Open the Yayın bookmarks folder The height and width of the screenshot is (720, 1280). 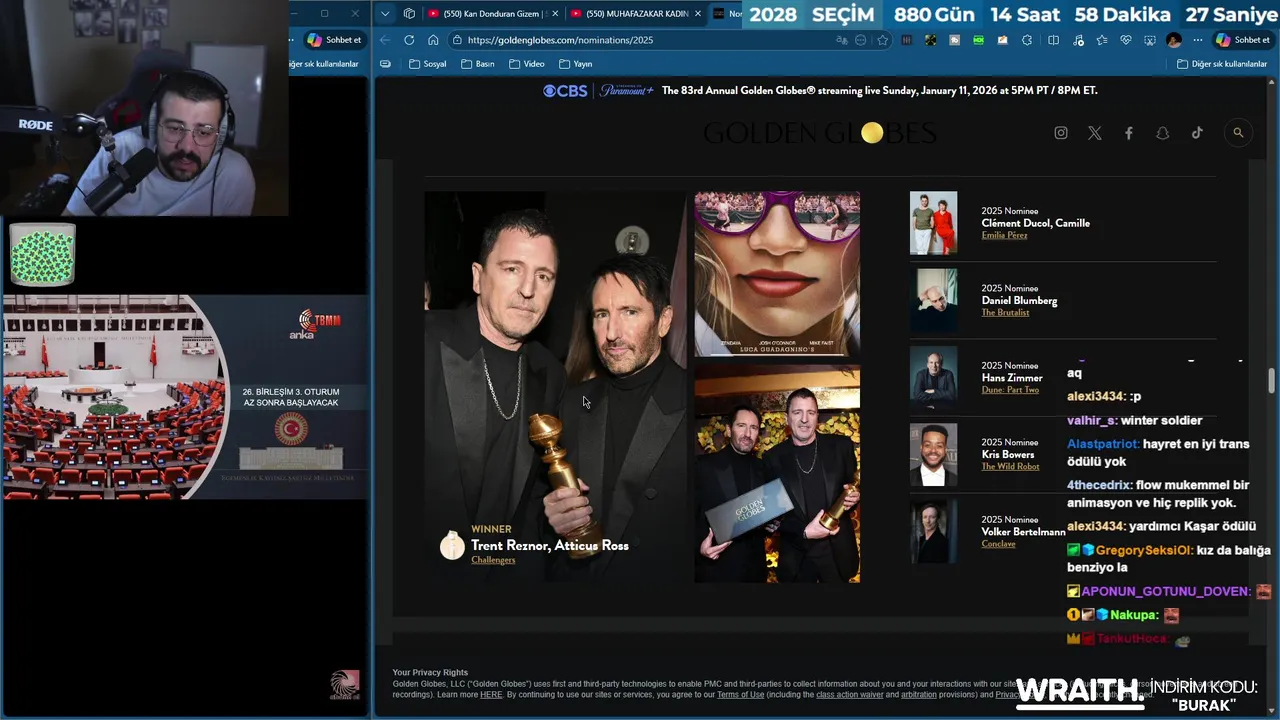click(x=576, y=64)
